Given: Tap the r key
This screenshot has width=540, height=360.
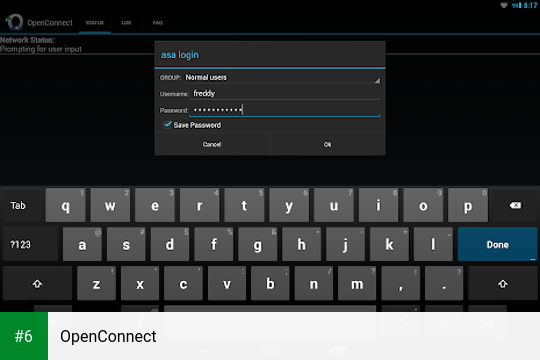Looking at the screenshot, I should tap(199, 205).
